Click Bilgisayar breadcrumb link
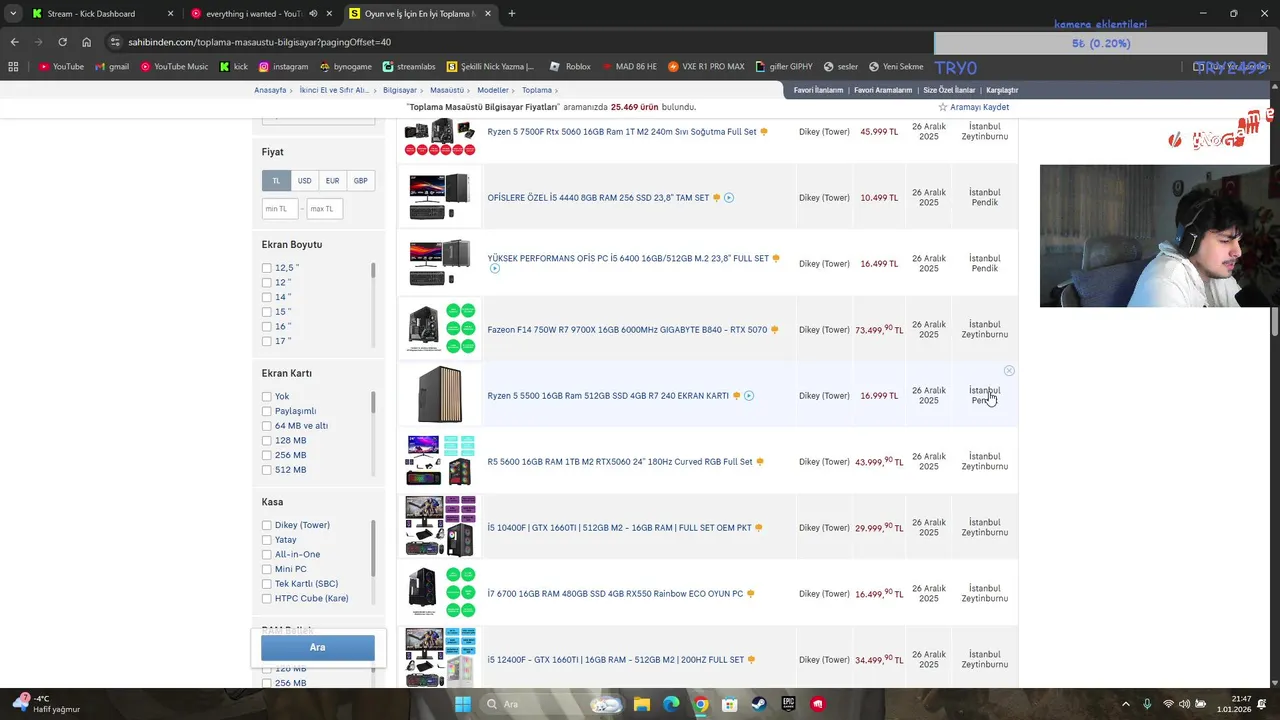This screenshot has height=720, width=1280. [400, 90]
